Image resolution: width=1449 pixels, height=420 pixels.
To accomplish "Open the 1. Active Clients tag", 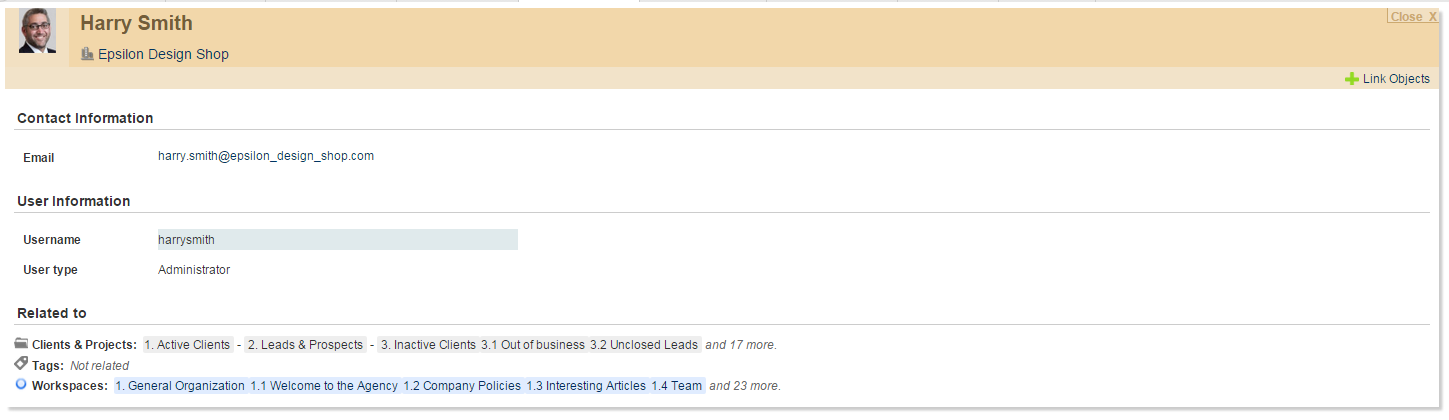I will click(187, 345).
